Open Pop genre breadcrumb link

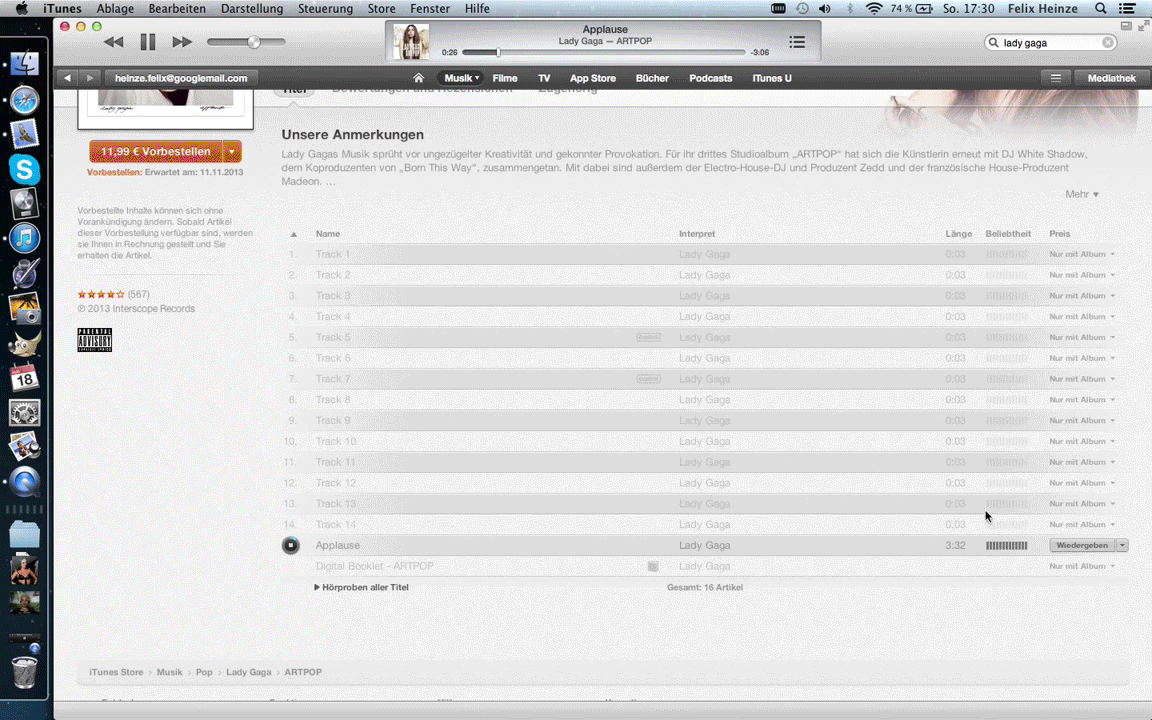click(x=204, y=672)
